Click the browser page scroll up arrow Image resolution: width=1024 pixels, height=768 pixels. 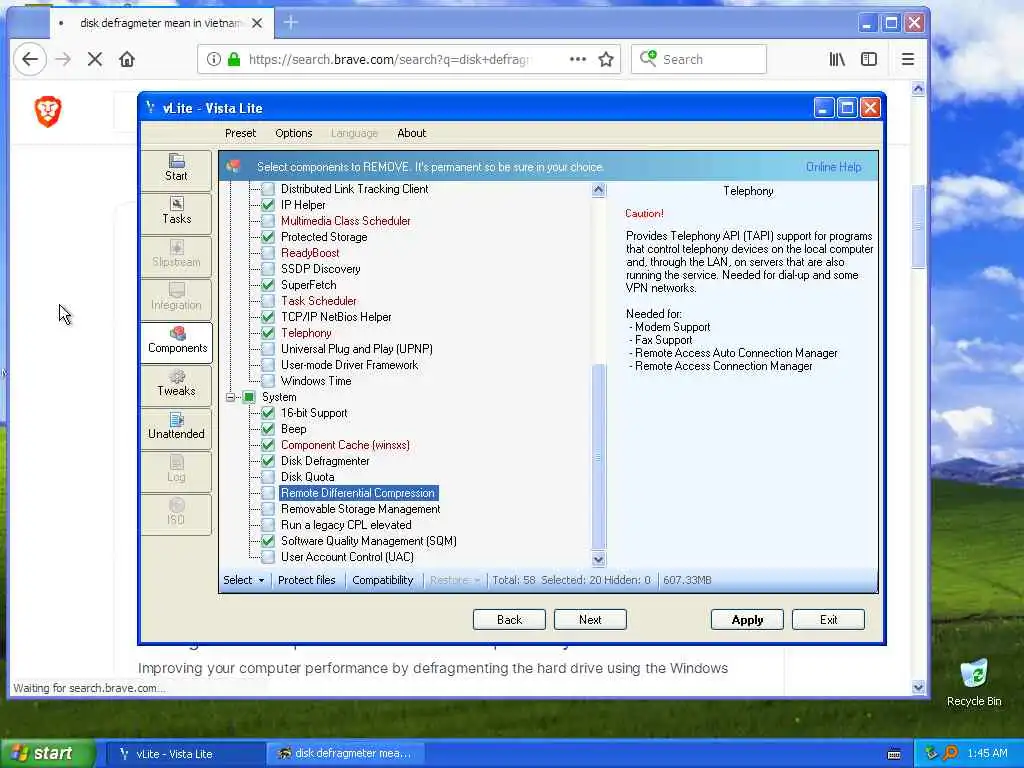[x=918, y=89]
